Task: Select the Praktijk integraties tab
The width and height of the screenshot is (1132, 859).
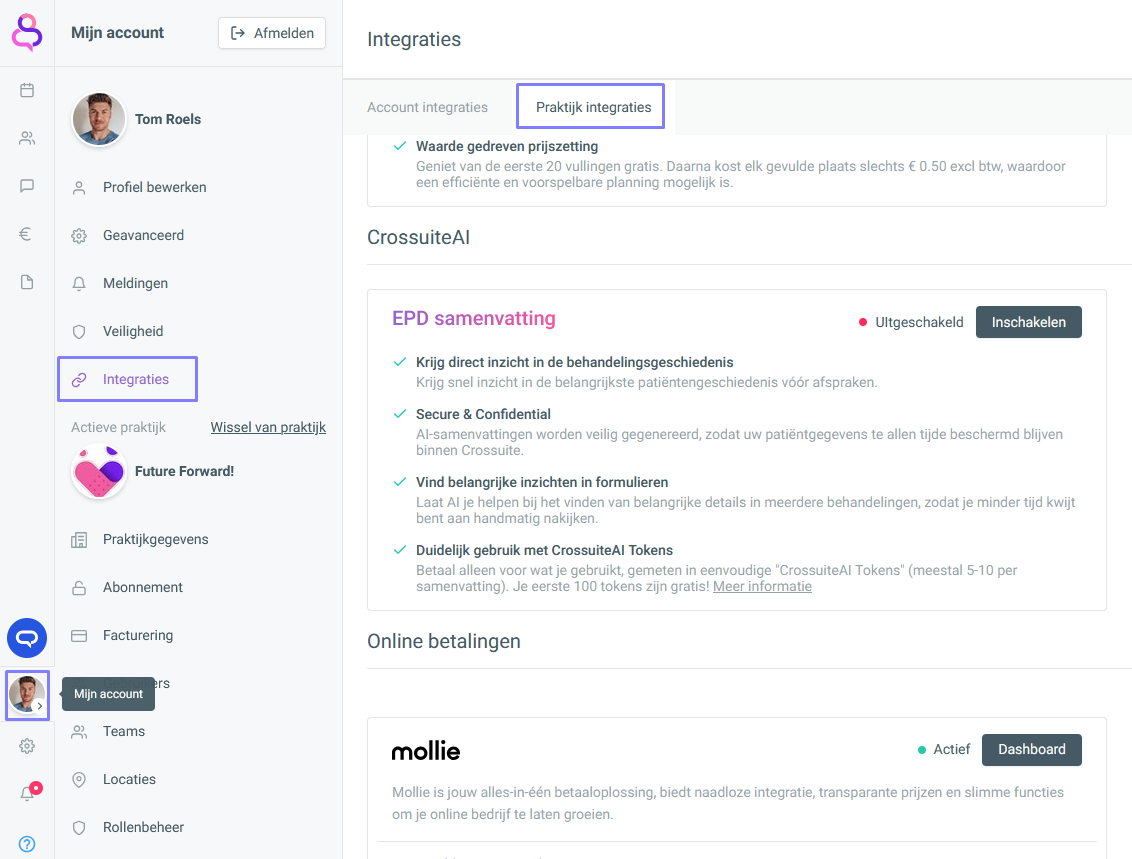Action: click(593, 107)
